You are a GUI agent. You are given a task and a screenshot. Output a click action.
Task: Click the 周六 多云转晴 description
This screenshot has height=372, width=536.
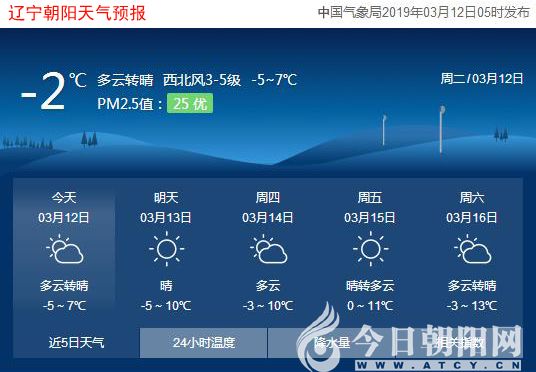point(472,285)
